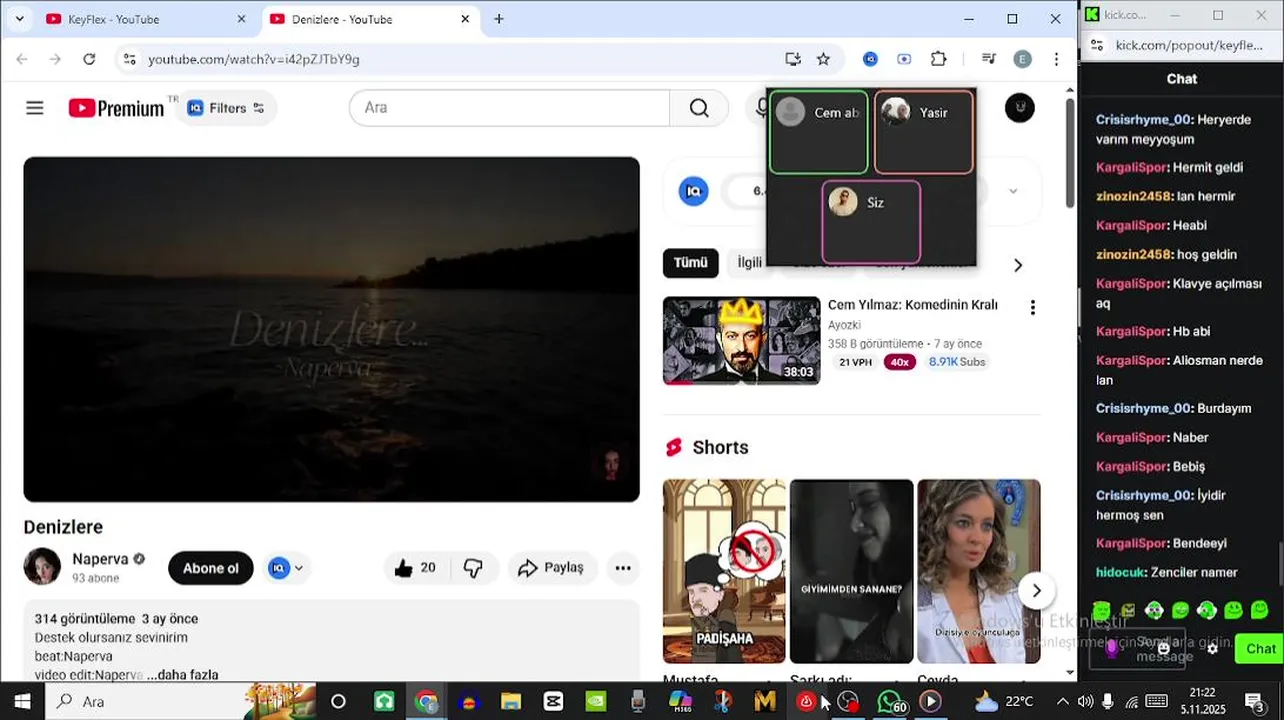The height and width of the screenshot is (720, 1284).
Task: Install app icon in address bar
Action: (793, 59)
